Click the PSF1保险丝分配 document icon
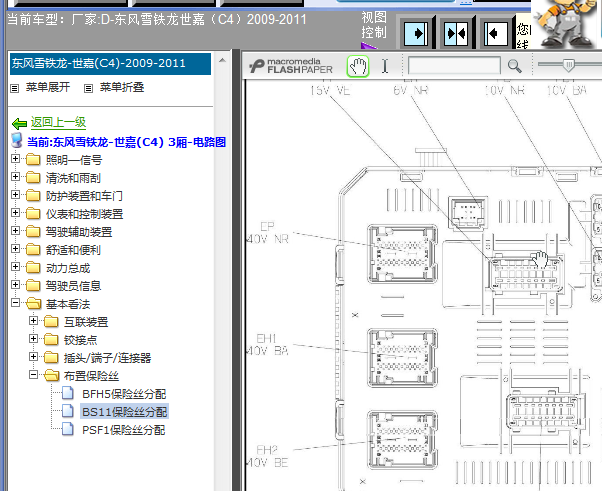This screenshot has width=602, height=491. 68,429
